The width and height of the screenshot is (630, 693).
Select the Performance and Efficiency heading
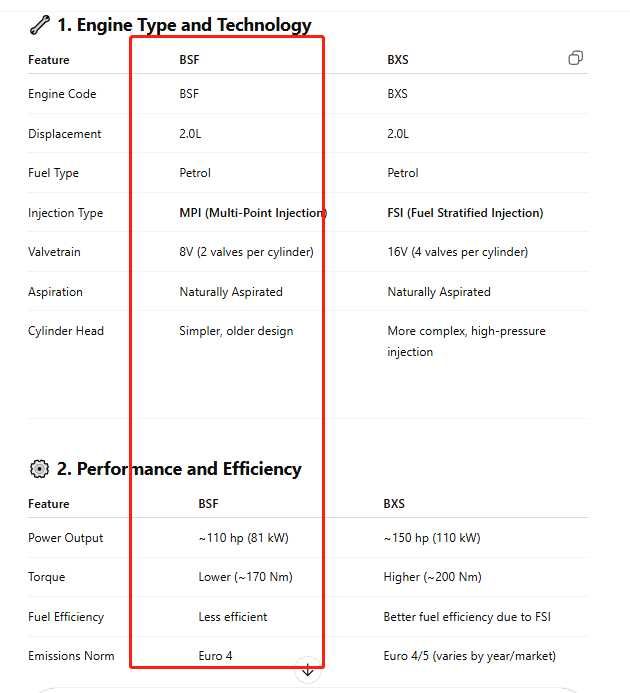tap(179, 469)
